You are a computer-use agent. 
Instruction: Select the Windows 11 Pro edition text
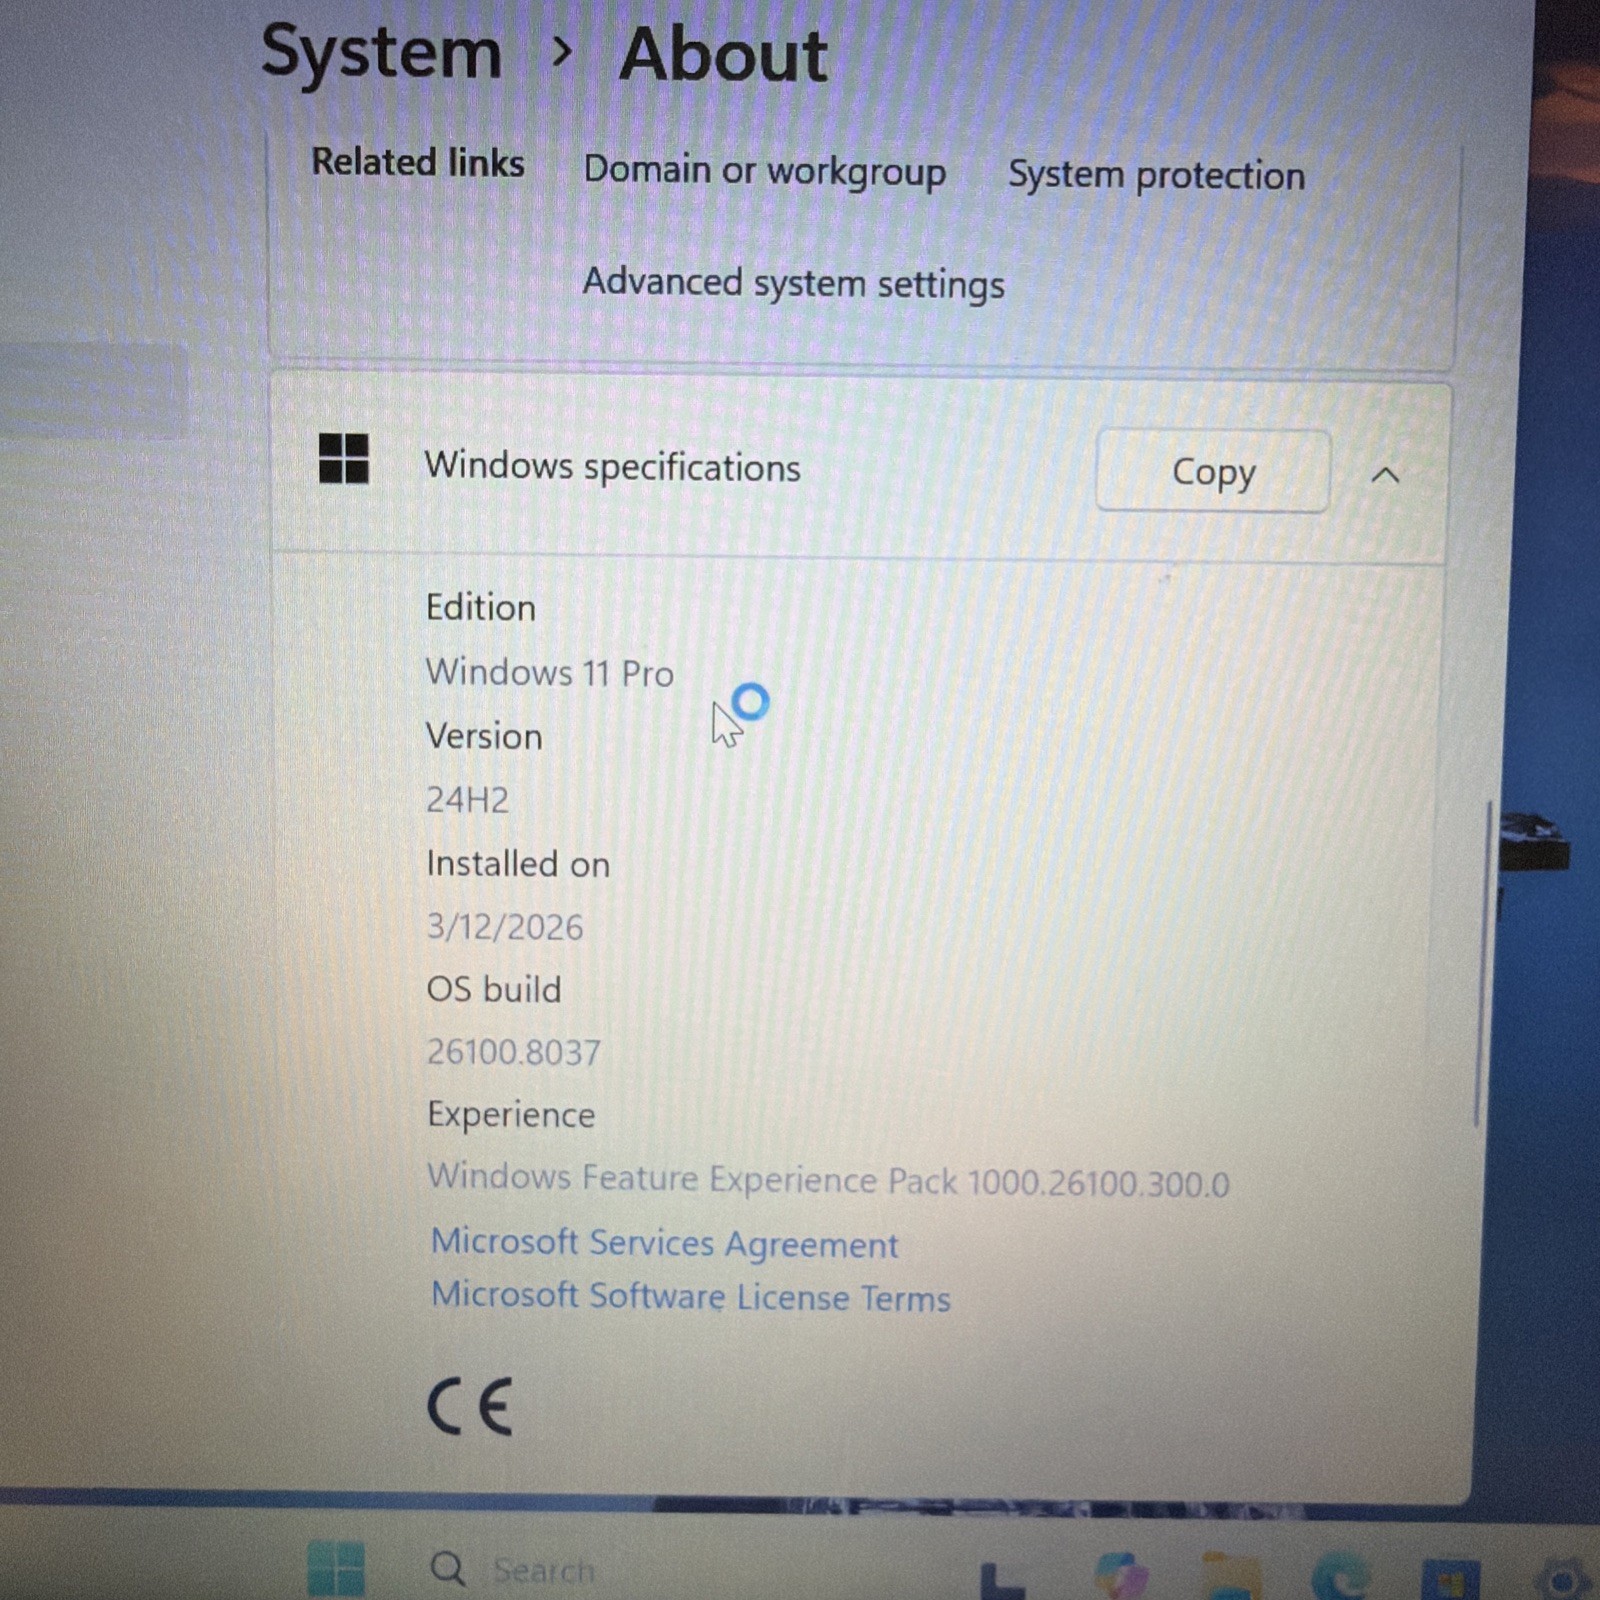coord(549,673)
